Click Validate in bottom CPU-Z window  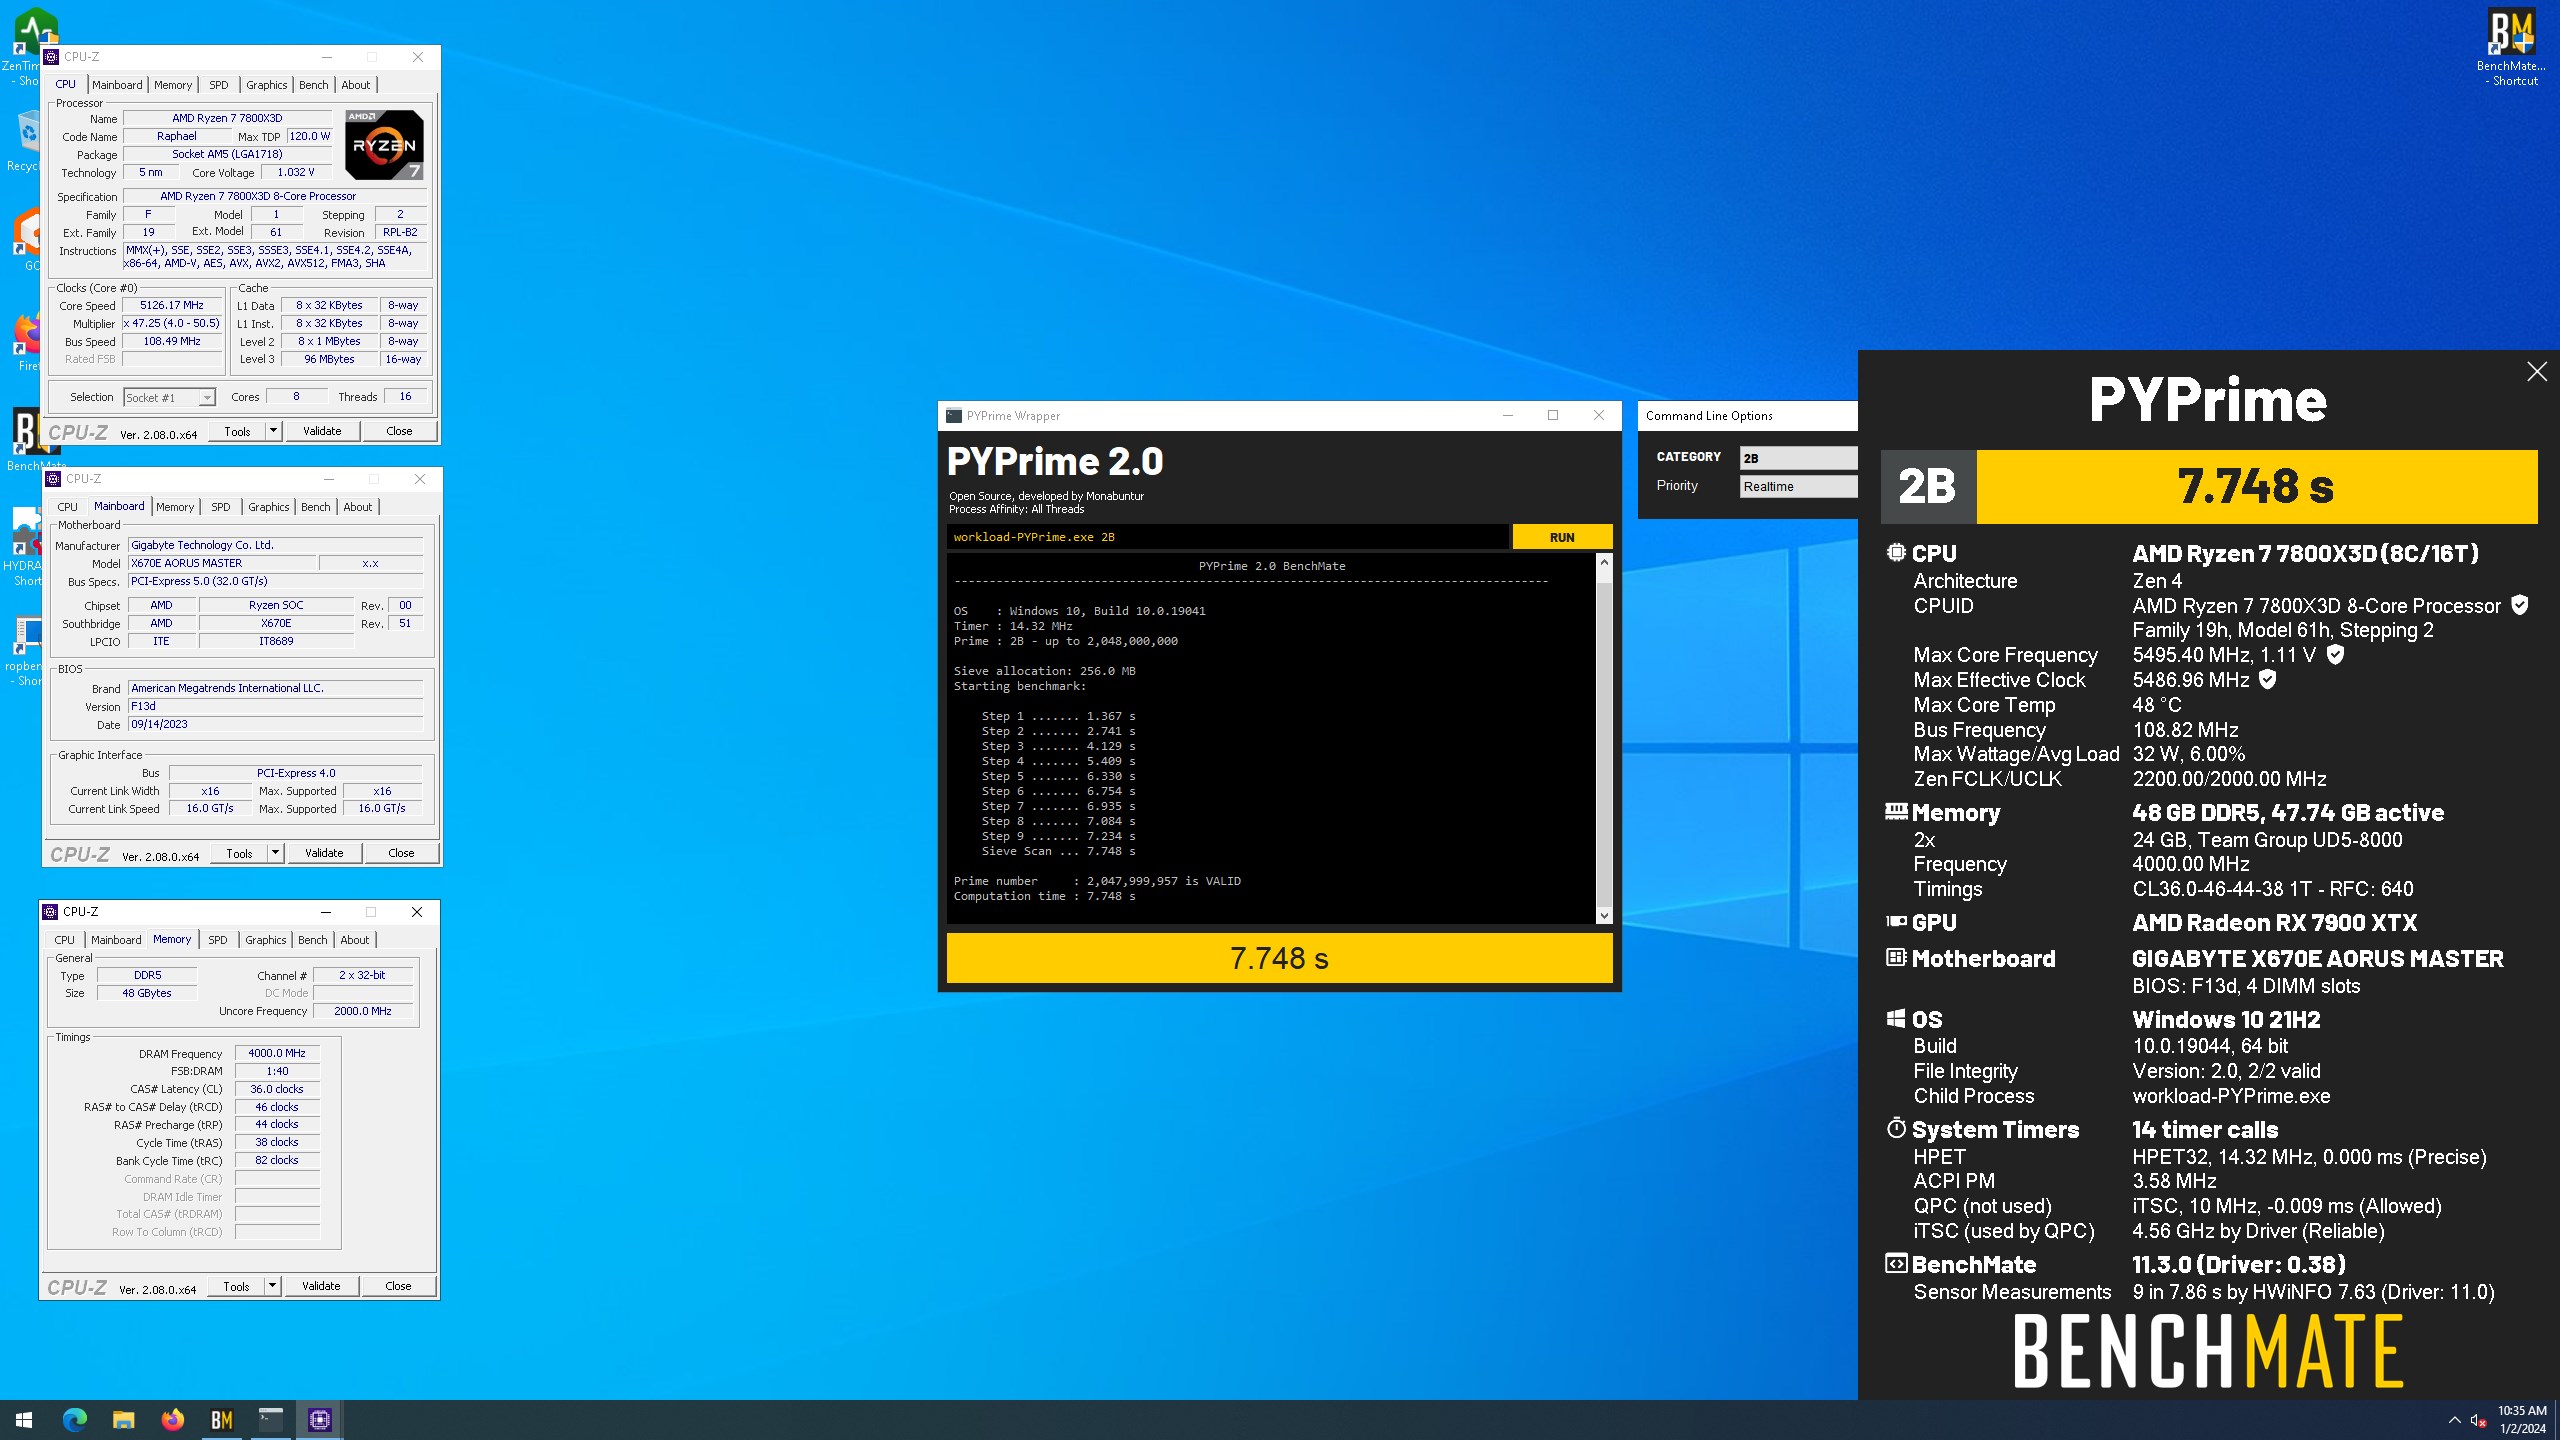pos(321,1286)
